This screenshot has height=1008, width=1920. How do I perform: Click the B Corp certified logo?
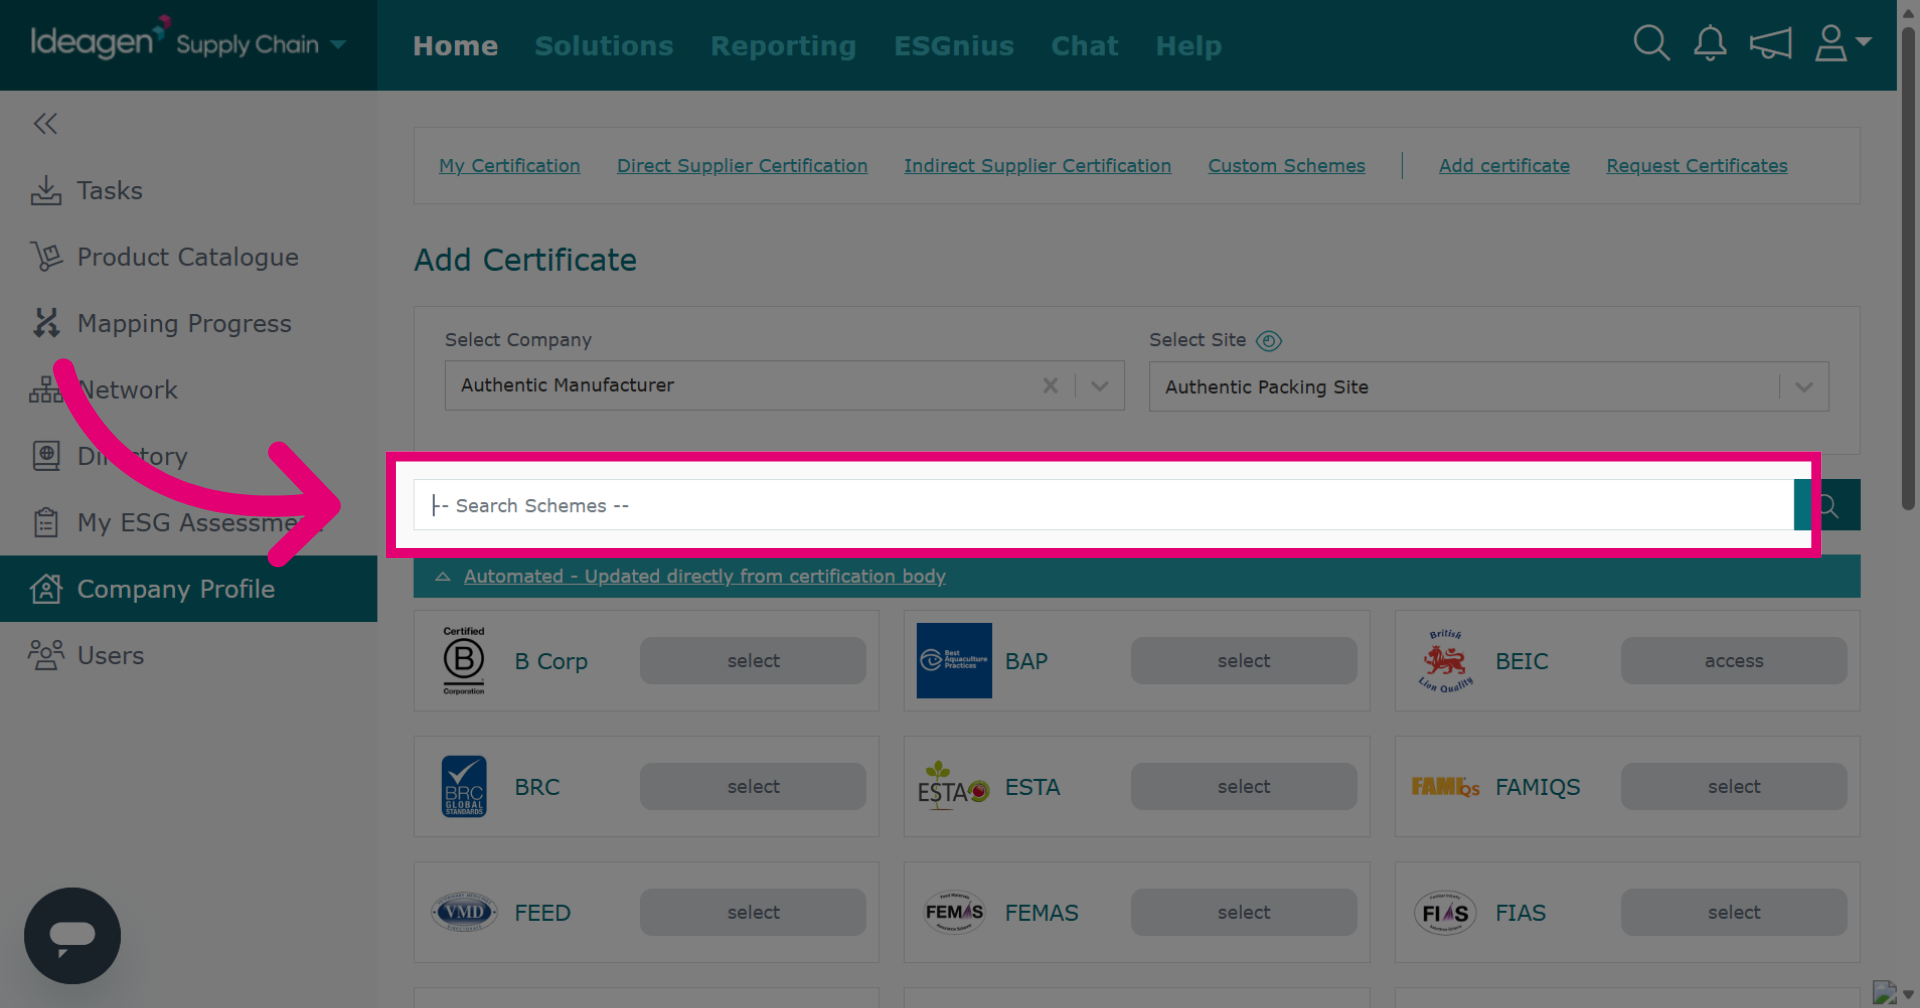pyautogui.click(x=464, y=660)
